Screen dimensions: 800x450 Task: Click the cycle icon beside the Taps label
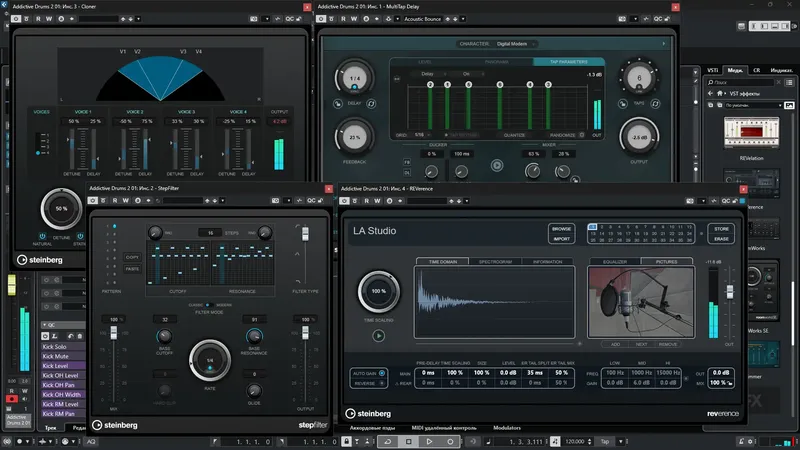click(656, 104)
